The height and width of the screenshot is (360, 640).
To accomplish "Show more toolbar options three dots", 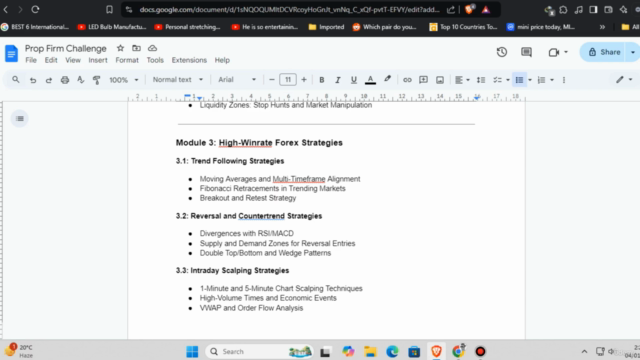I will (564, 80).
